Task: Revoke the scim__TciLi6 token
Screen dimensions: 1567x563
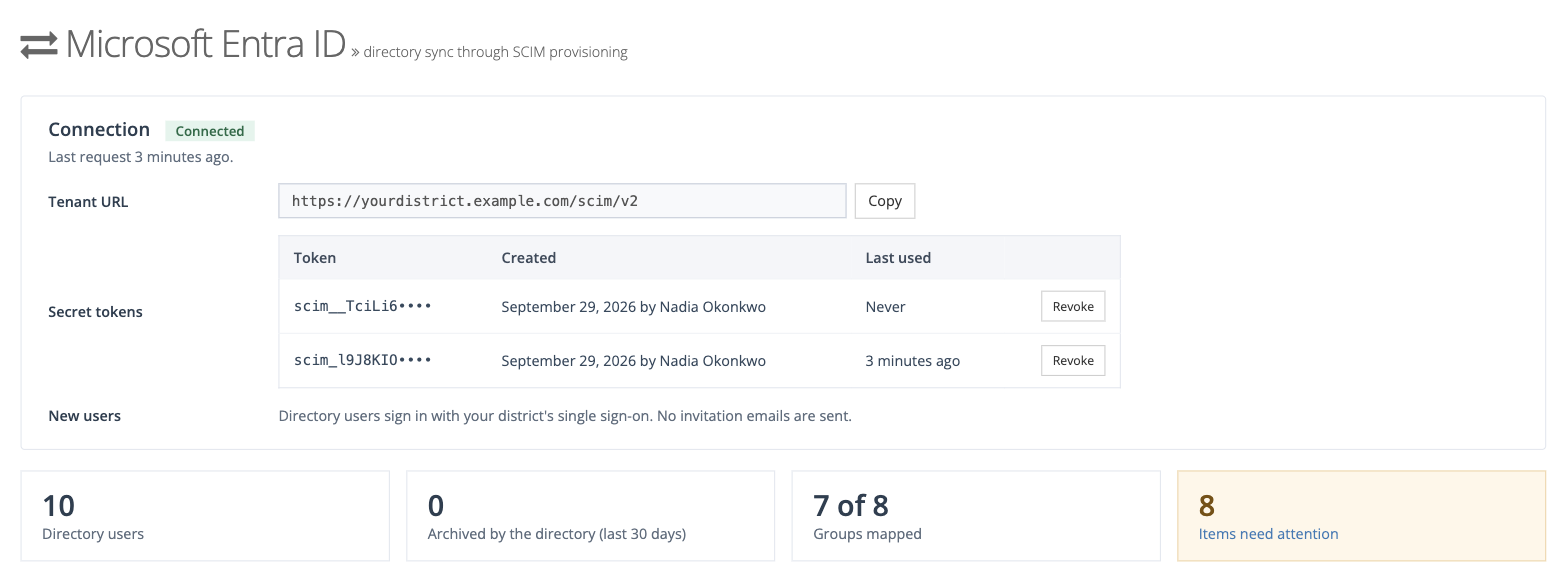Action: point(1073,307)
